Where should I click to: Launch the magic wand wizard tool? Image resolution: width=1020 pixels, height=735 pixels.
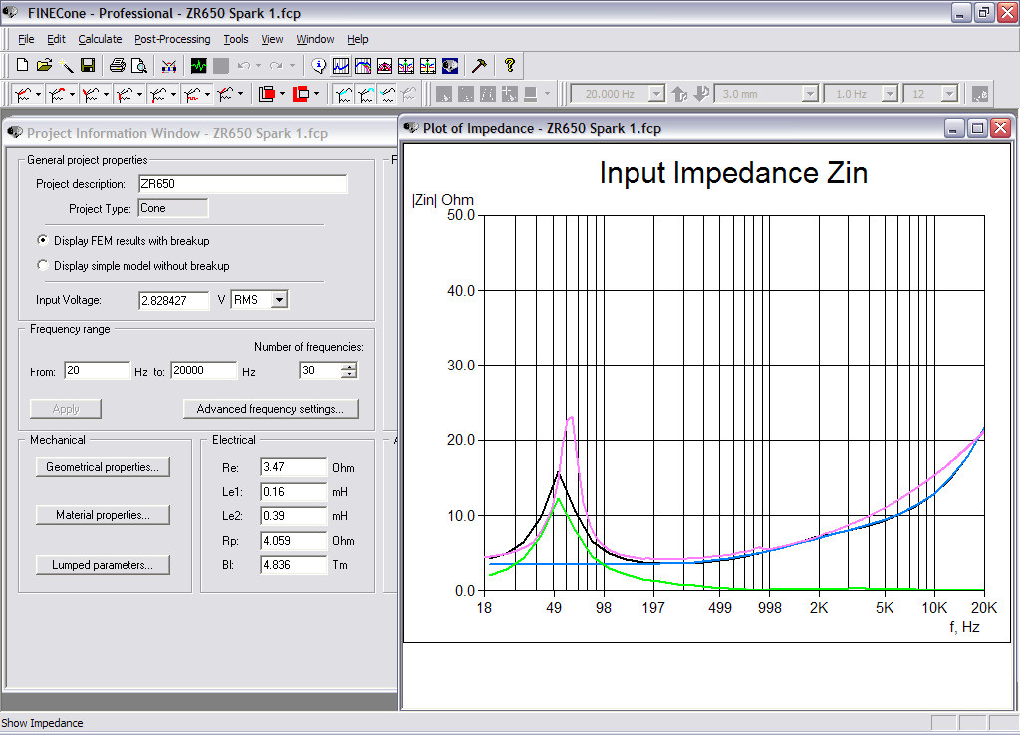click(66, 65)
